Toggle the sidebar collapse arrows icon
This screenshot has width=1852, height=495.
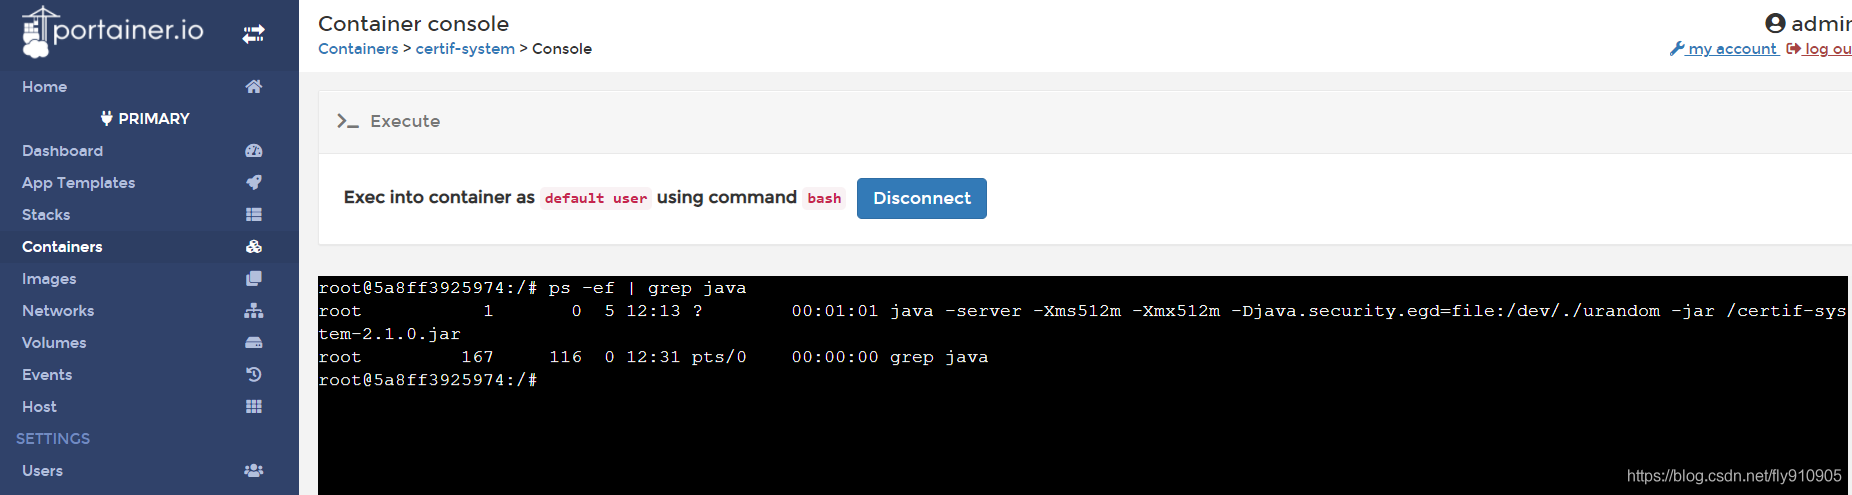point(253,34)
